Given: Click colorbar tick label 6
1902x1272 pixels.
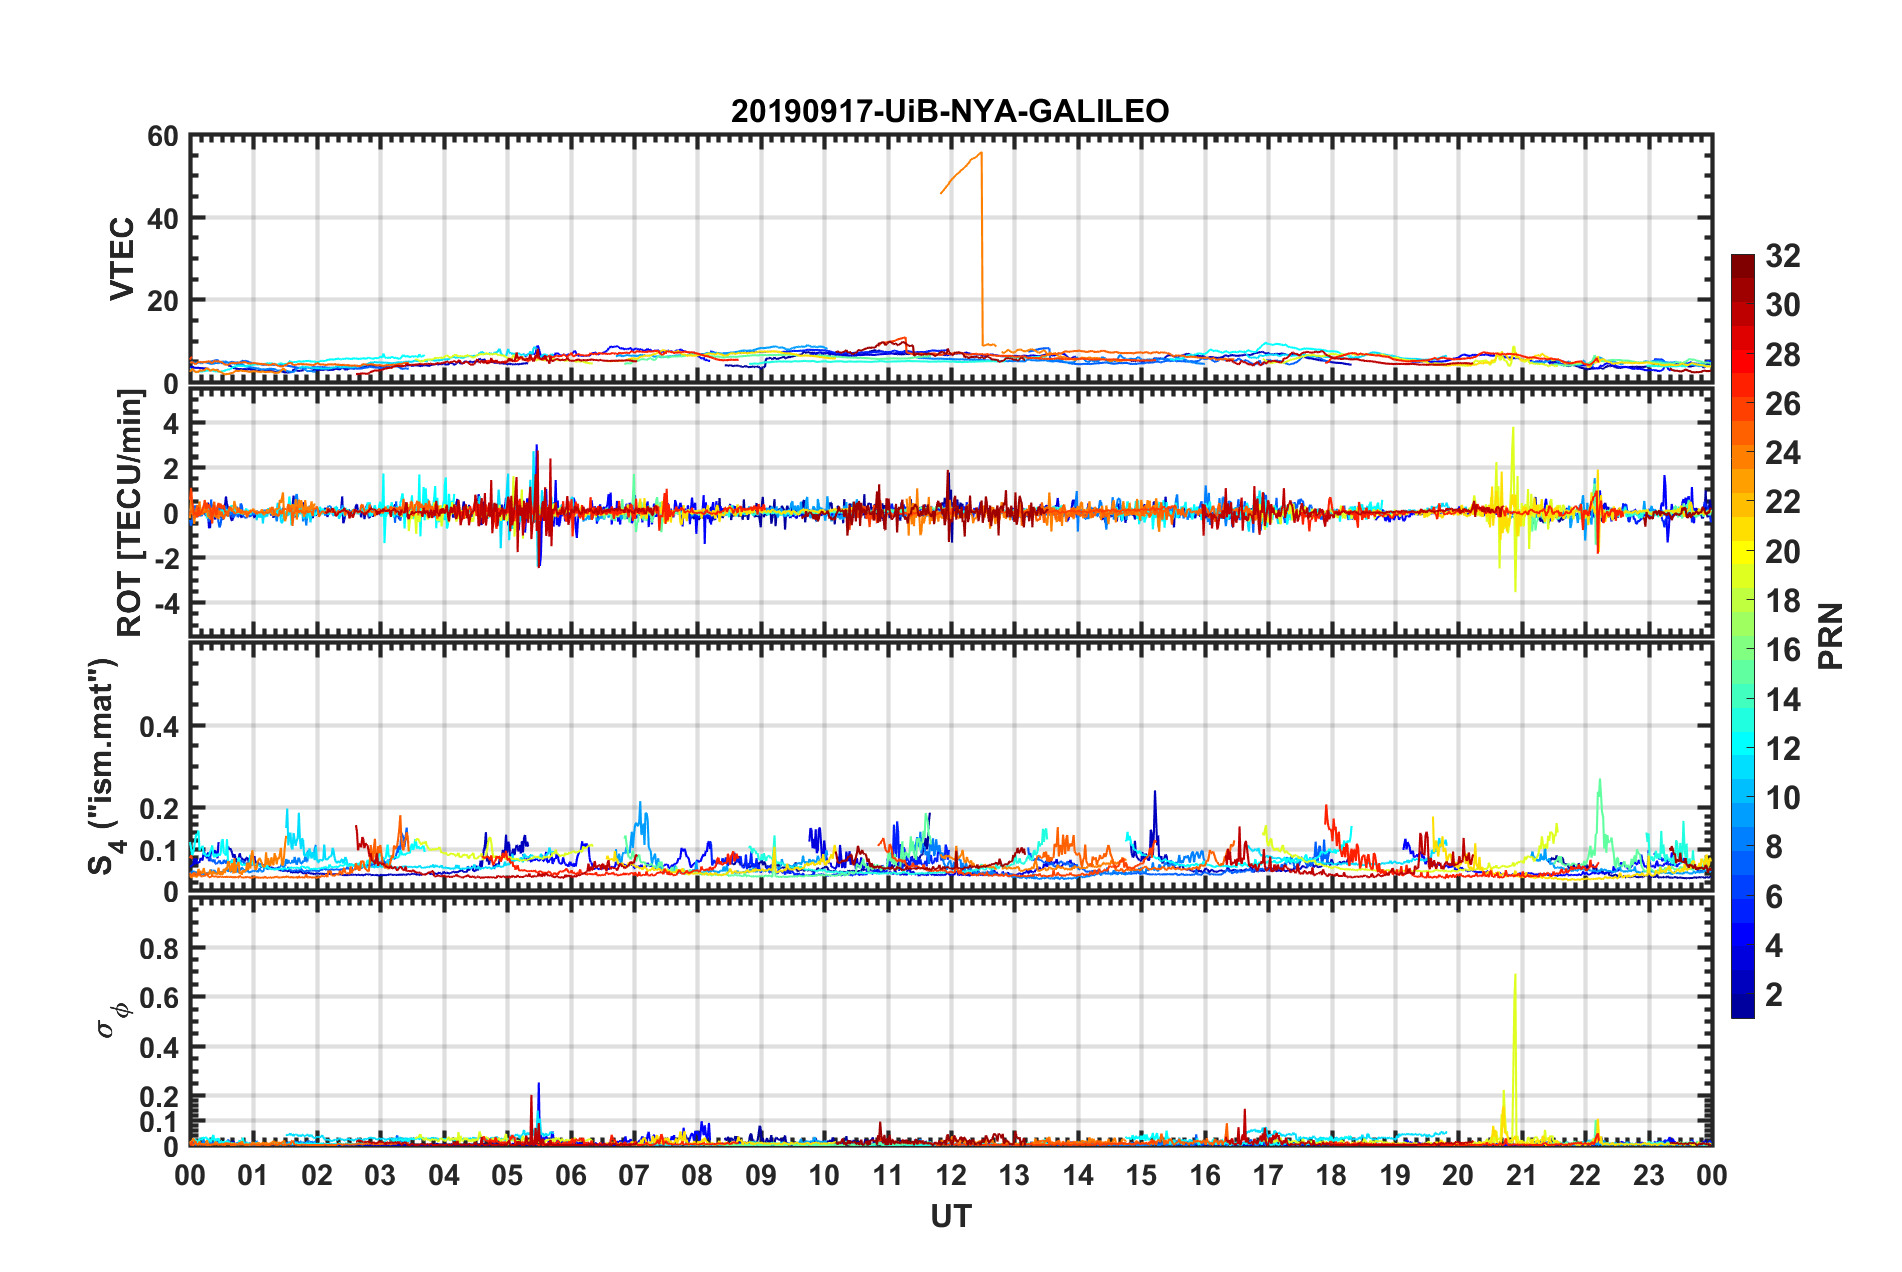Looking at the screenshot, I should pos(1774,897).
